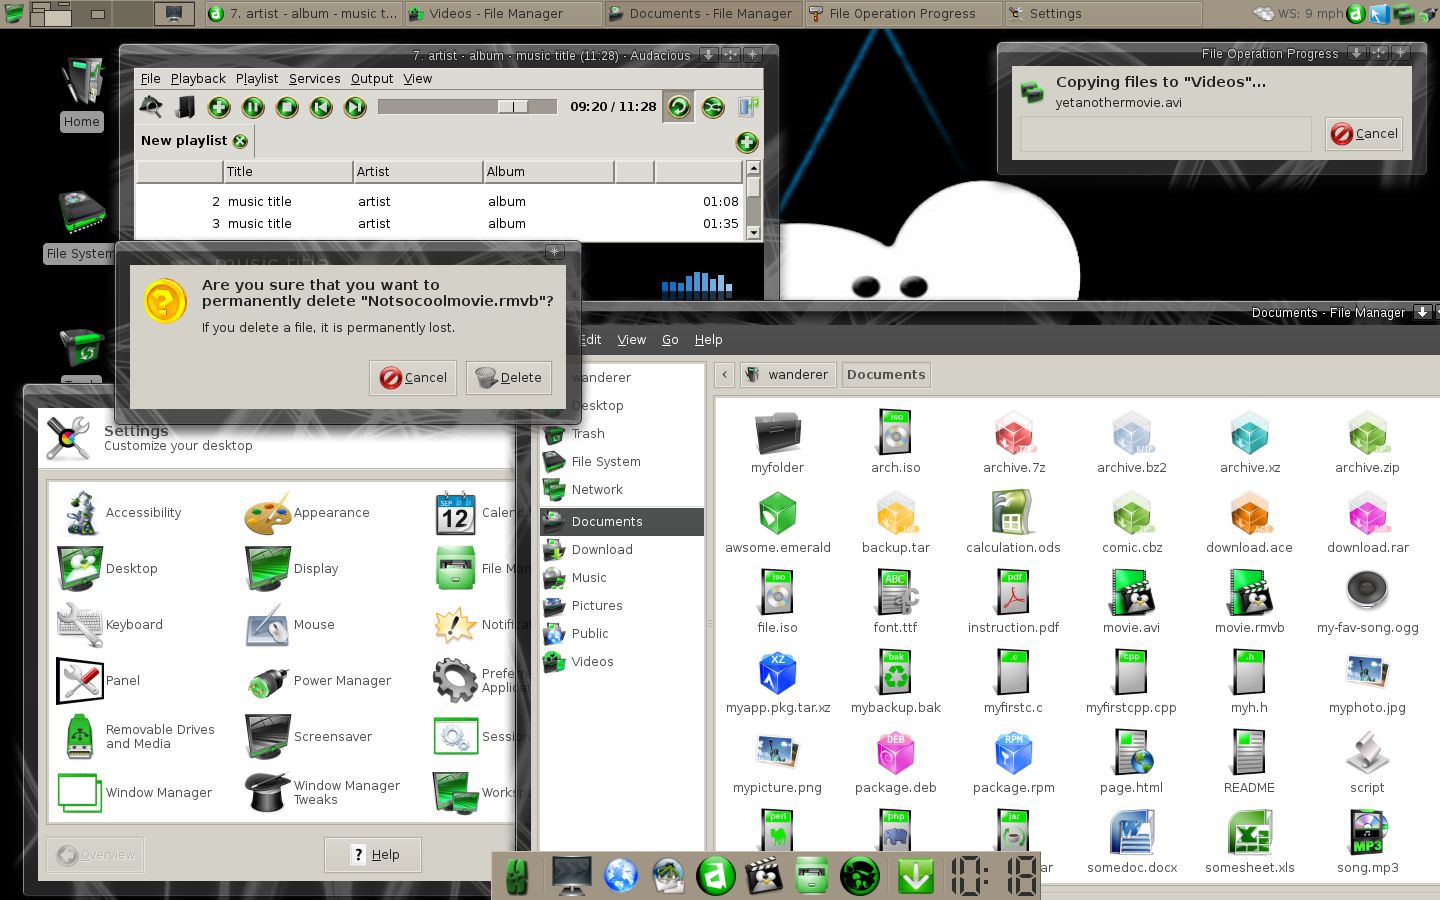The width and height of the screenshot is (1440, 900).
Task: Cancel the file copying operation
Action: click(1364, 134)
